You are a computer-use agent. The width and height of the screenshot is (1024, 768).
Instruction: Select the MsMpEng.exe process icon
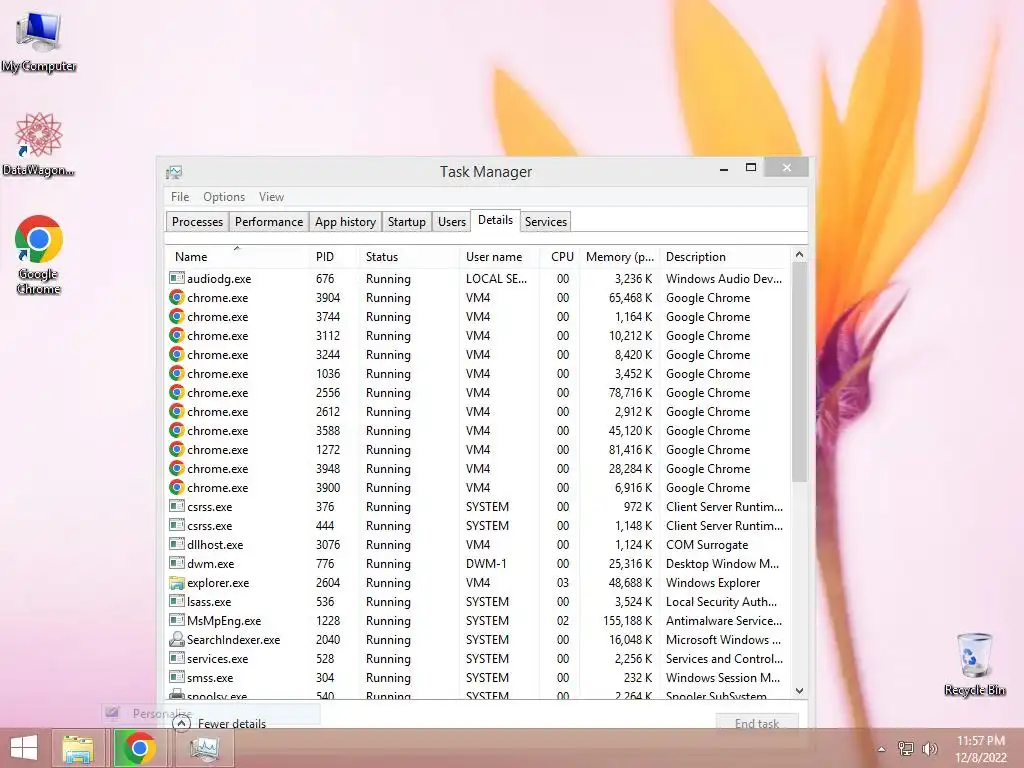(x=176, y=620)
